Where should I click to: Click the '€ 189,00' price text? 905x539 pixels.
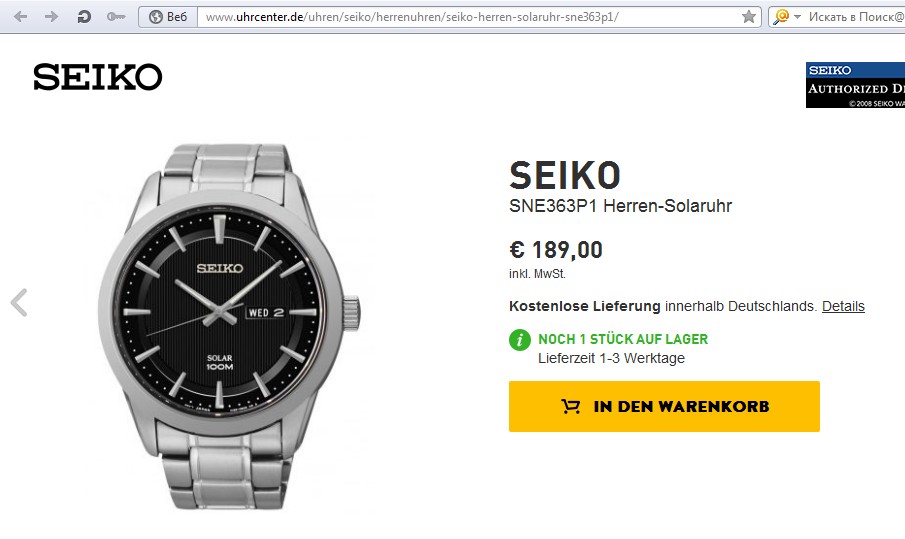pyautogui.click(x=556, y=250)
